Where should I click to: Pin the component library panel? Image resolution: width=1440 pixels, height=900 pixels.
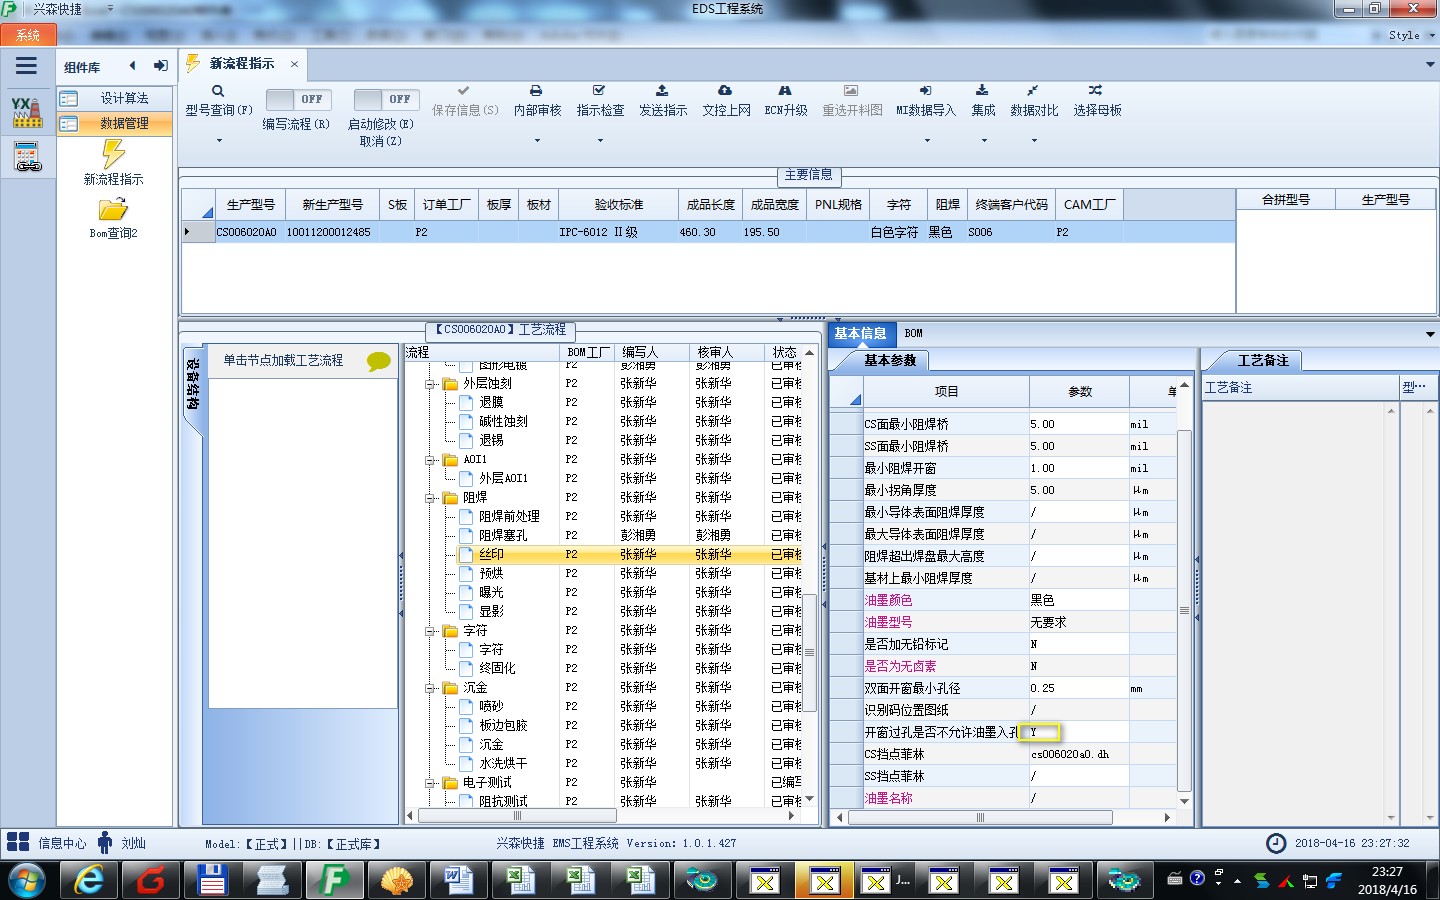[x=160, y=66]
